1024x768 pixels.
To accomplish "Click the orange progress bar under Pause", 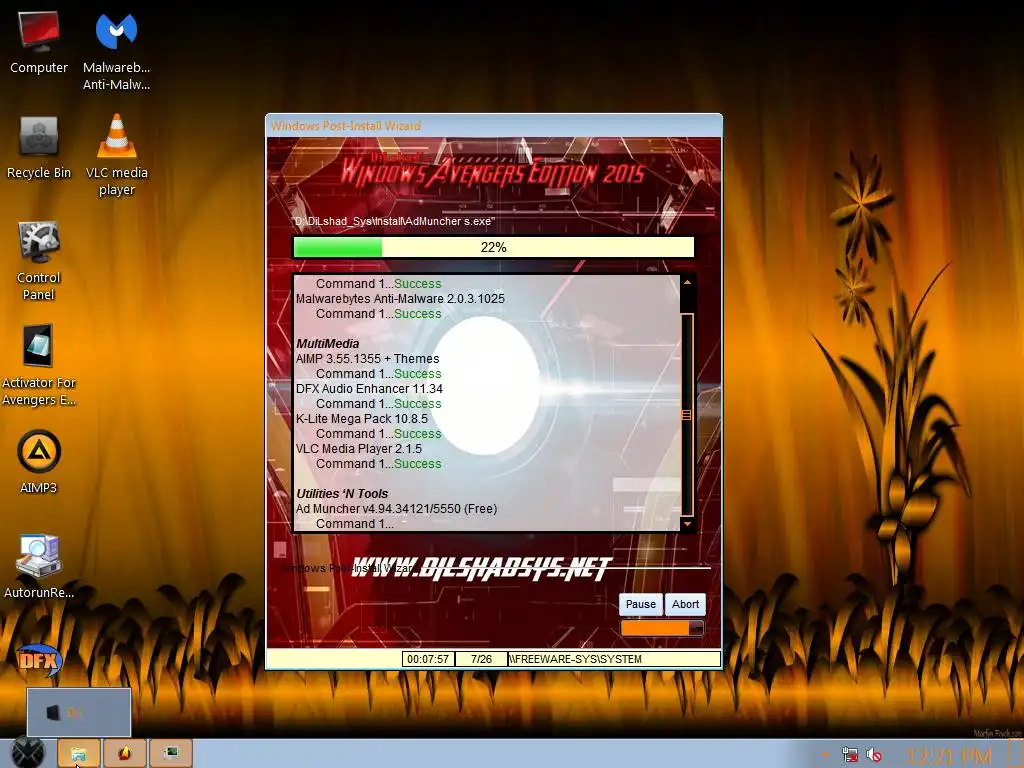I will tap(662, 628).
